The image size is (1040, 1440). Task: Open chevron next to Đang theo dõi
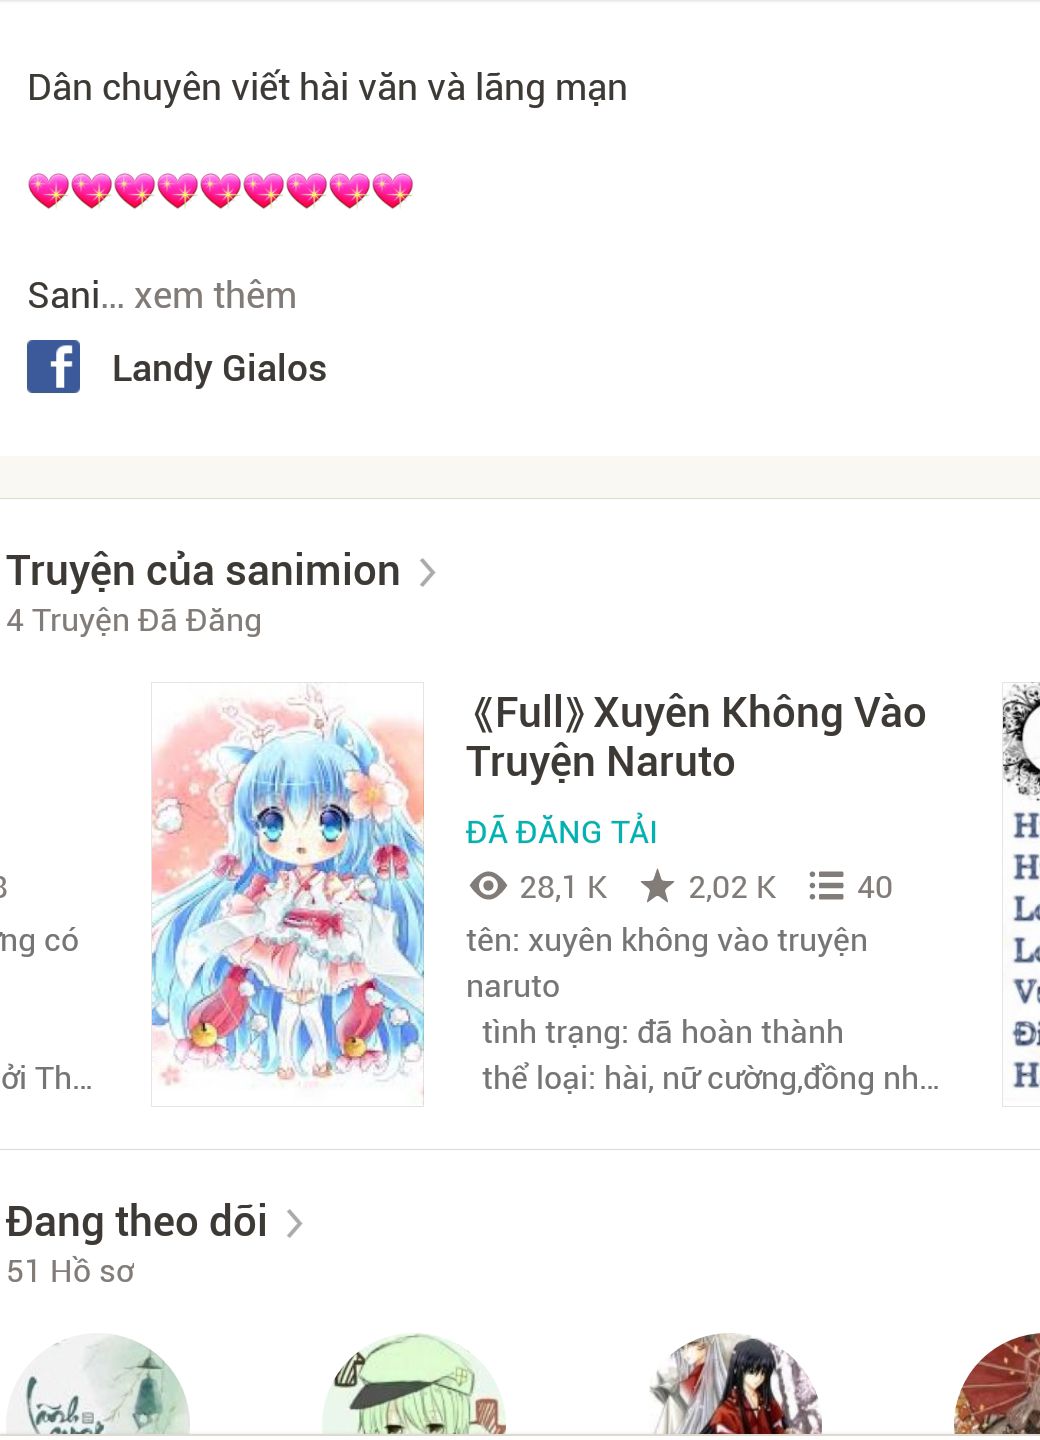(x=294, y=1223)
